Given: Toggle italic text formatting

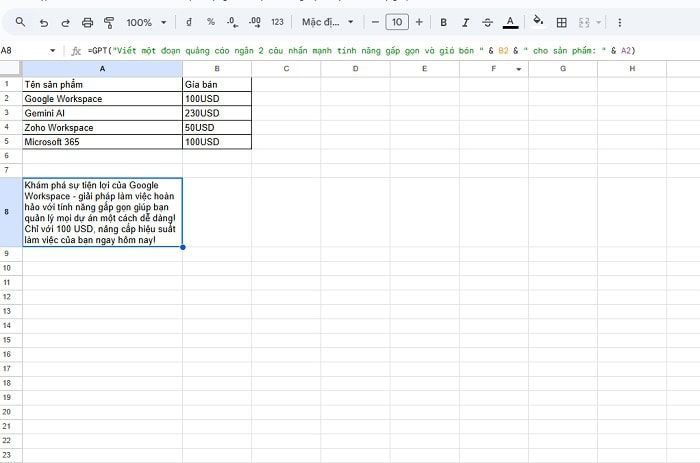Looking at the screenshot, I should click(463, 22).
